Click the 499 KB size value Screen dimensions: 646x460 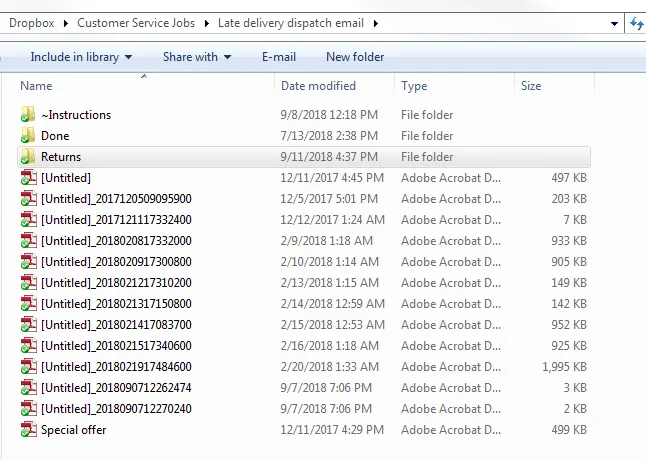569,430
